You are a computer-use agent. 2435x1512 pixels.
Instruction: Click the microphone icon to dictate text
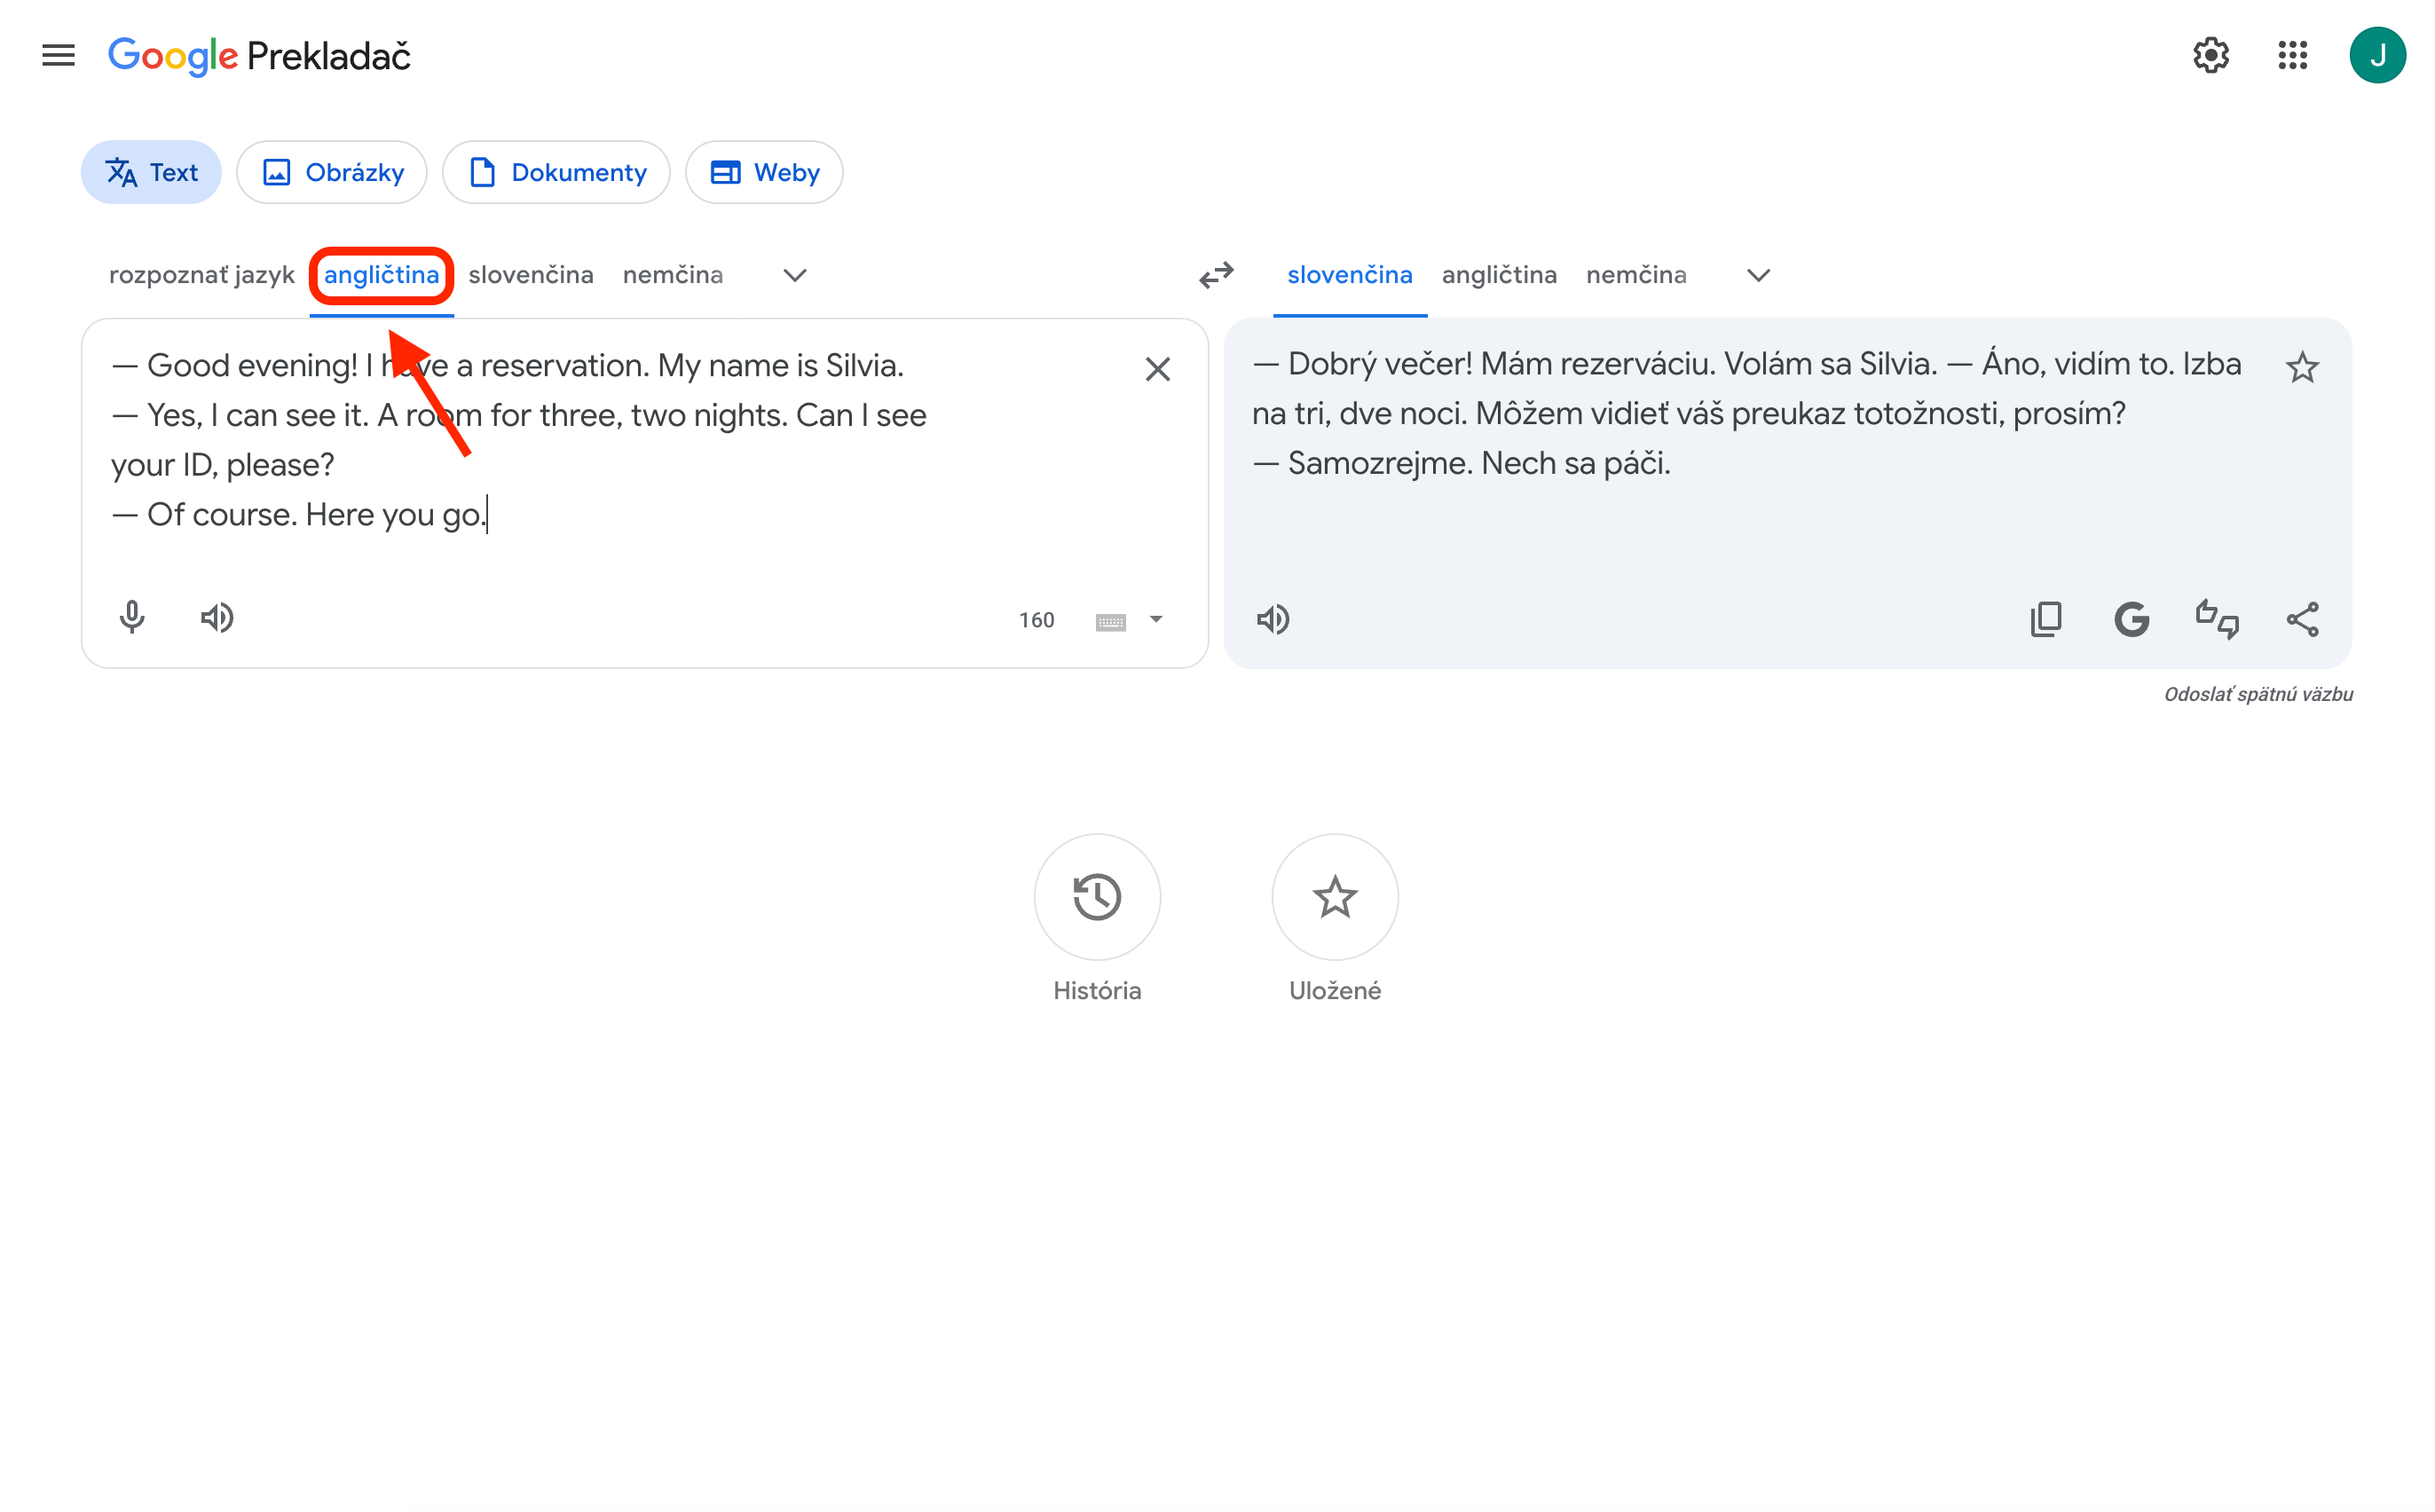click(132, 617)
